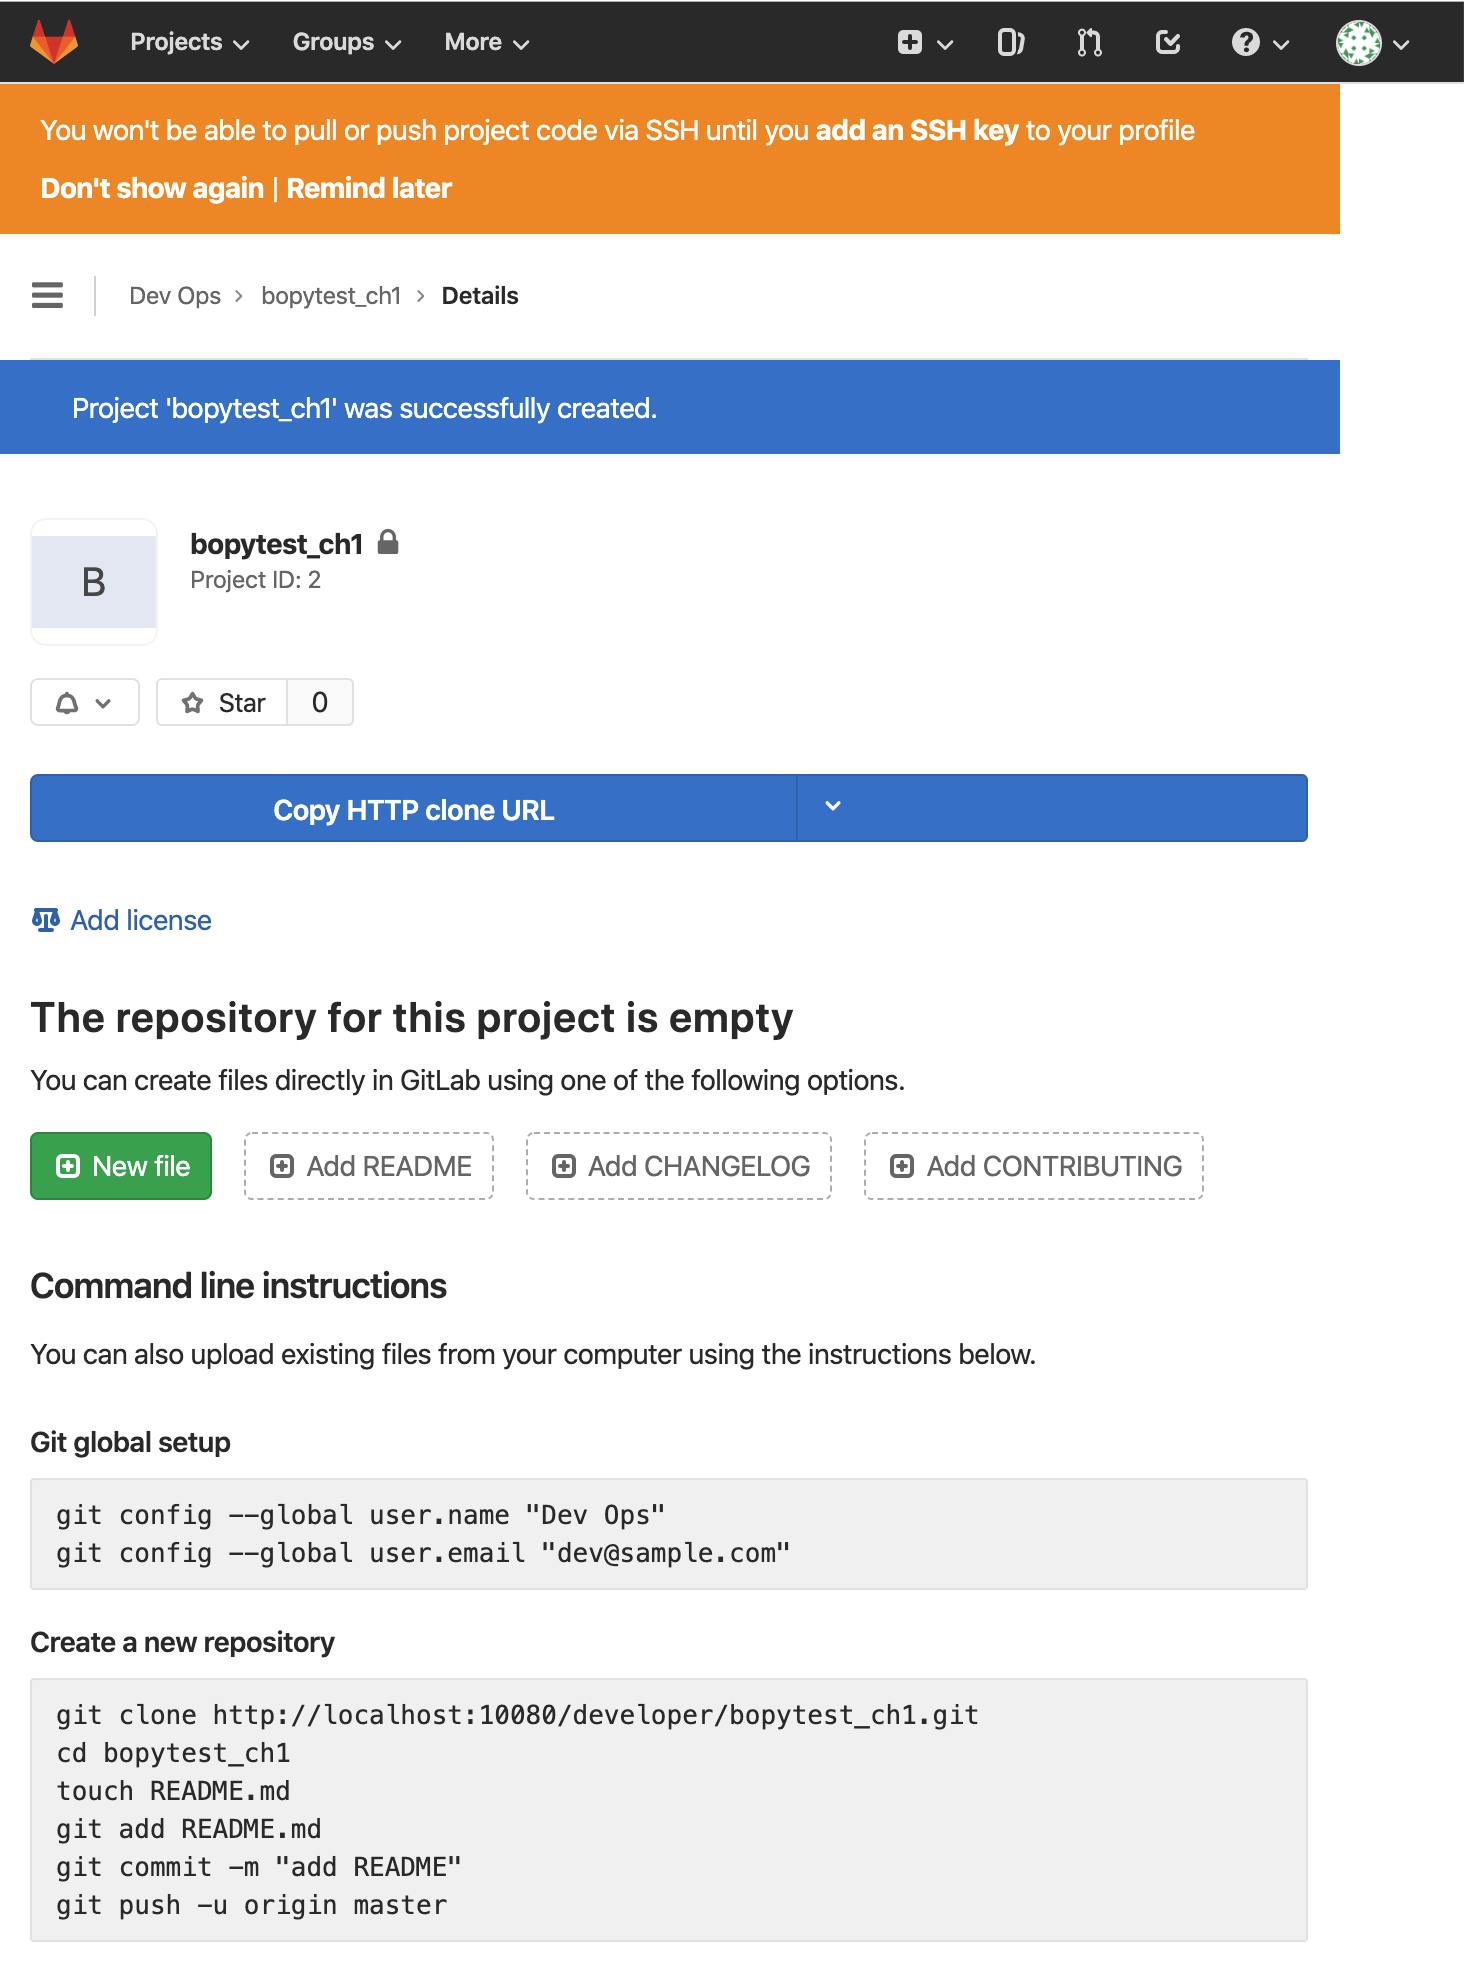Viewport: 1464px width, 1976px height.
Task: Open the notification bell dropdown
Action: (x=85, y=702)
